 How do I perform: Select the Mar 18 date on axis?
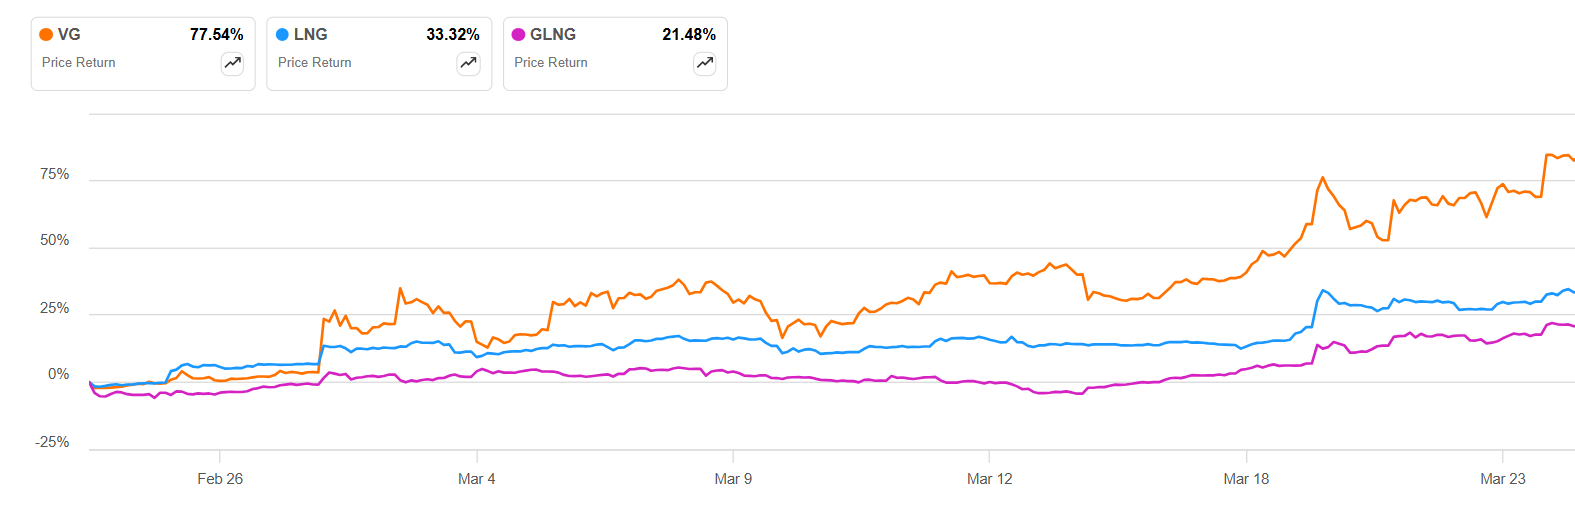(1246, 479)
